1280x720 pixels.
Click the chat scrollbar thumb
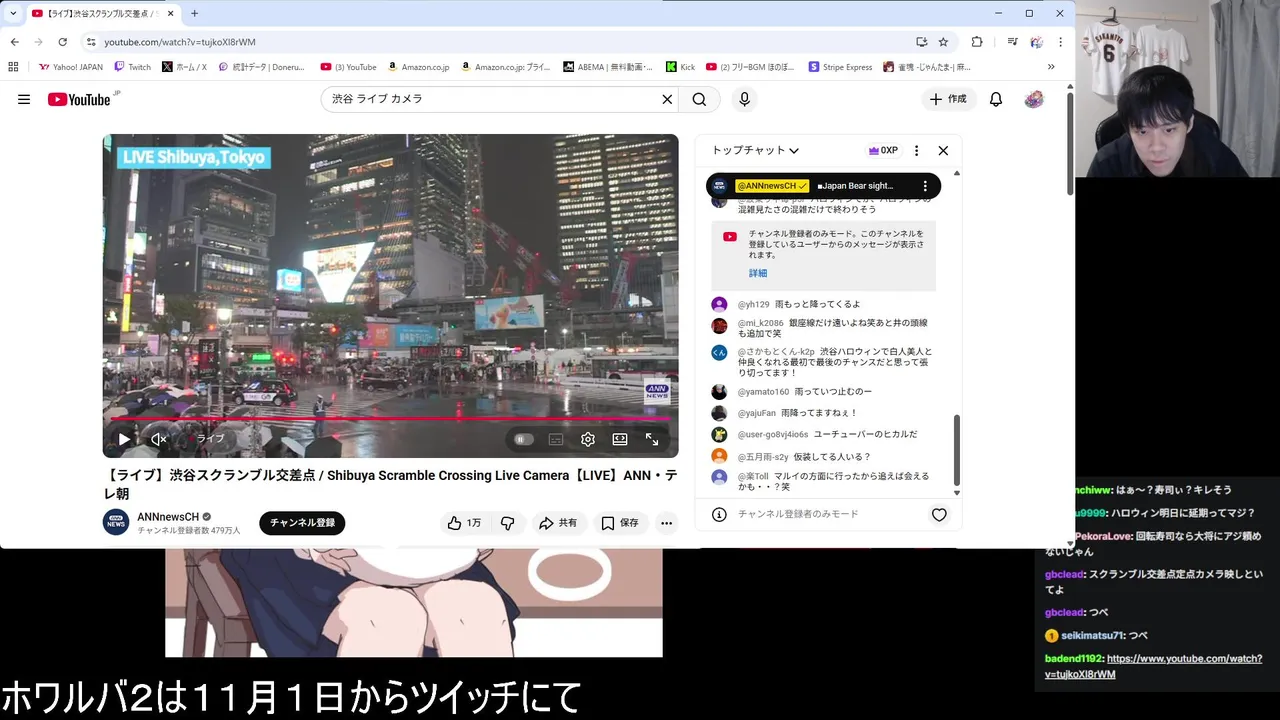[957, 450]
